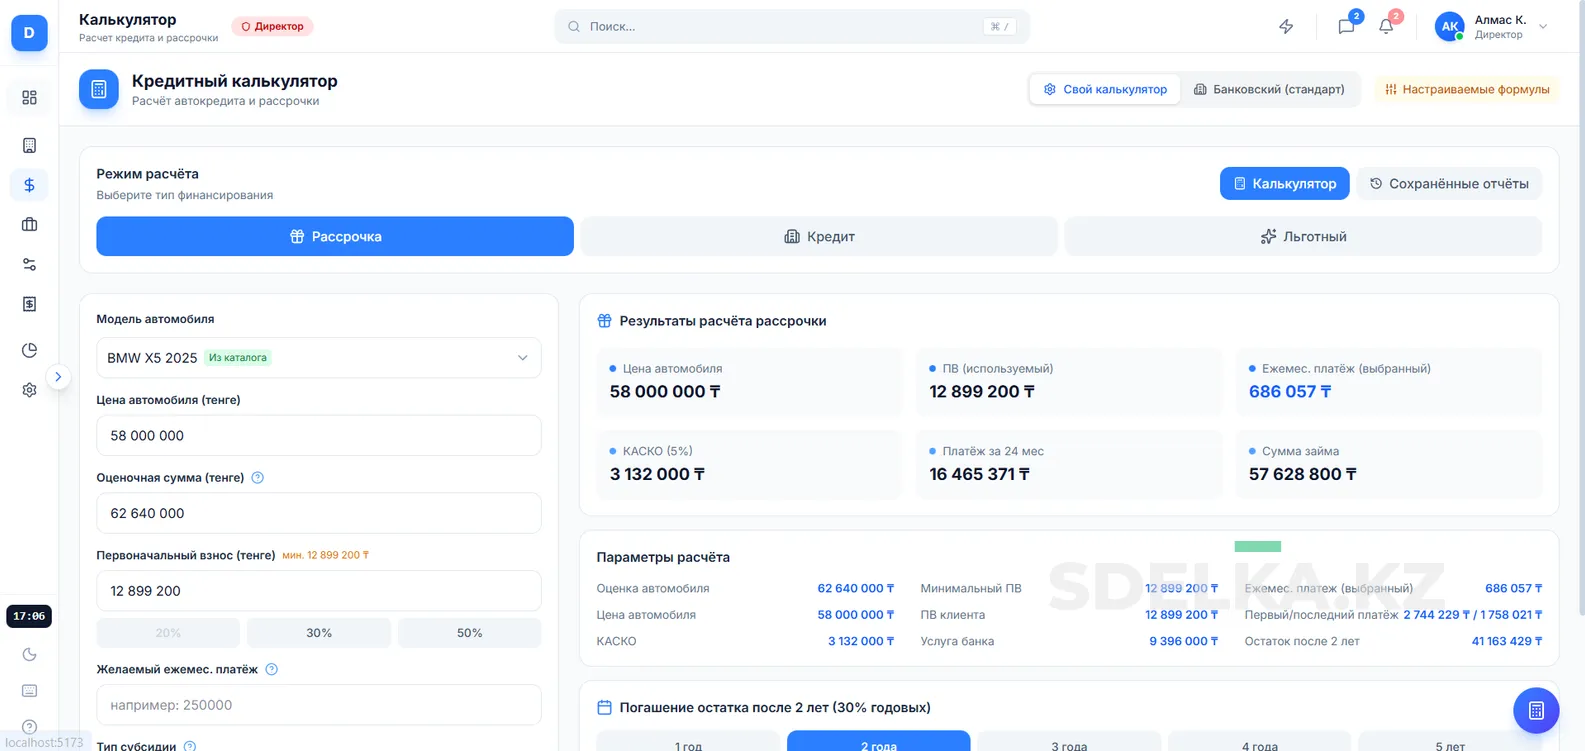Viewport: 1585px width, 751px height.
Task: Click the sidebar settings gear icon
Action: (x=29, y=390)
